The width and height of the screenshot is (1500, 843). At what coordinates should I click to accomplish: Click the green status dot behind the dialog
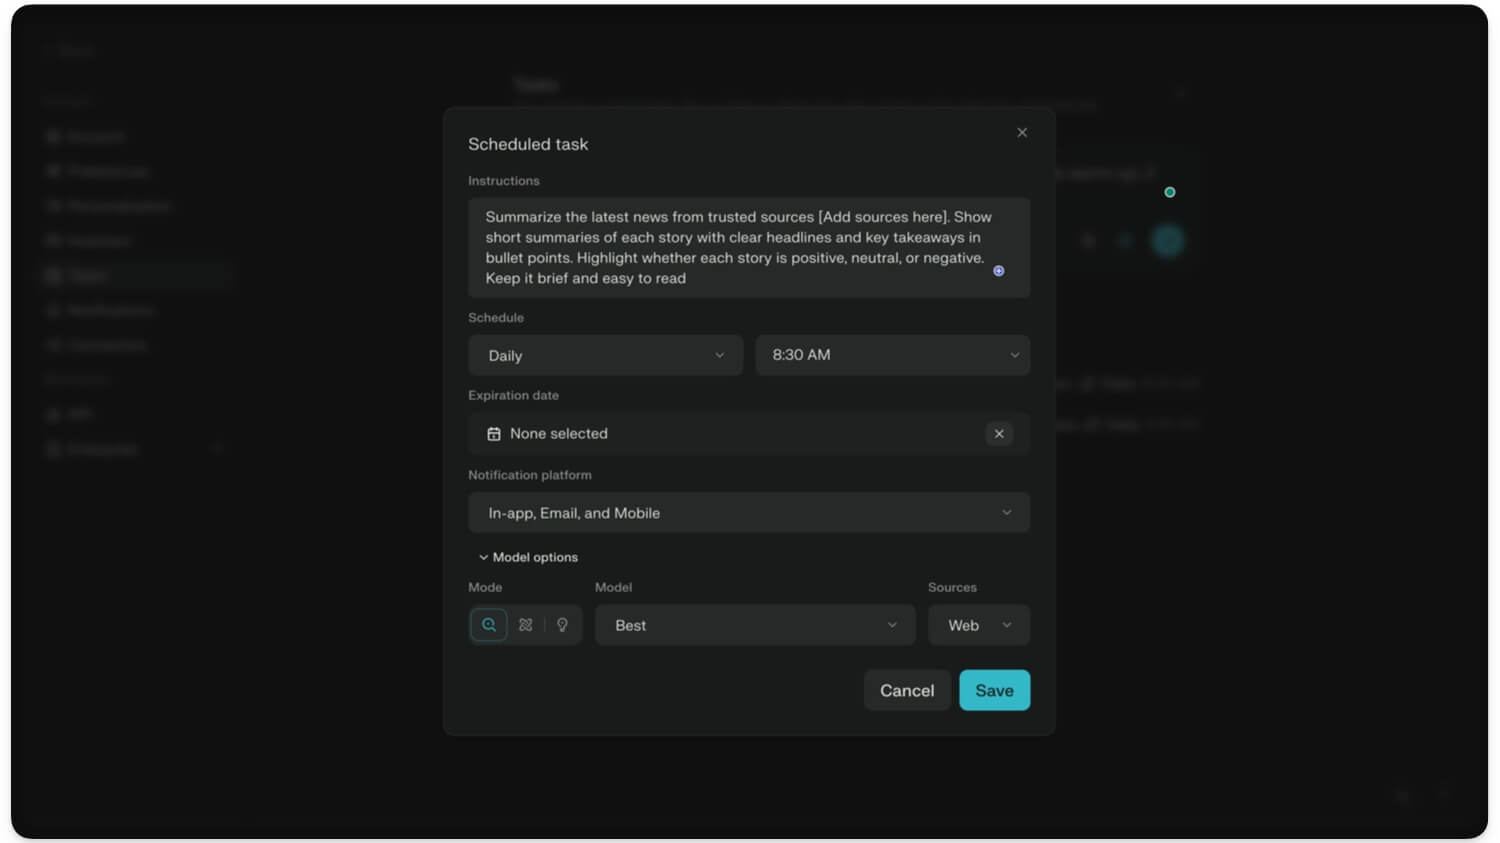[1169, 192]
